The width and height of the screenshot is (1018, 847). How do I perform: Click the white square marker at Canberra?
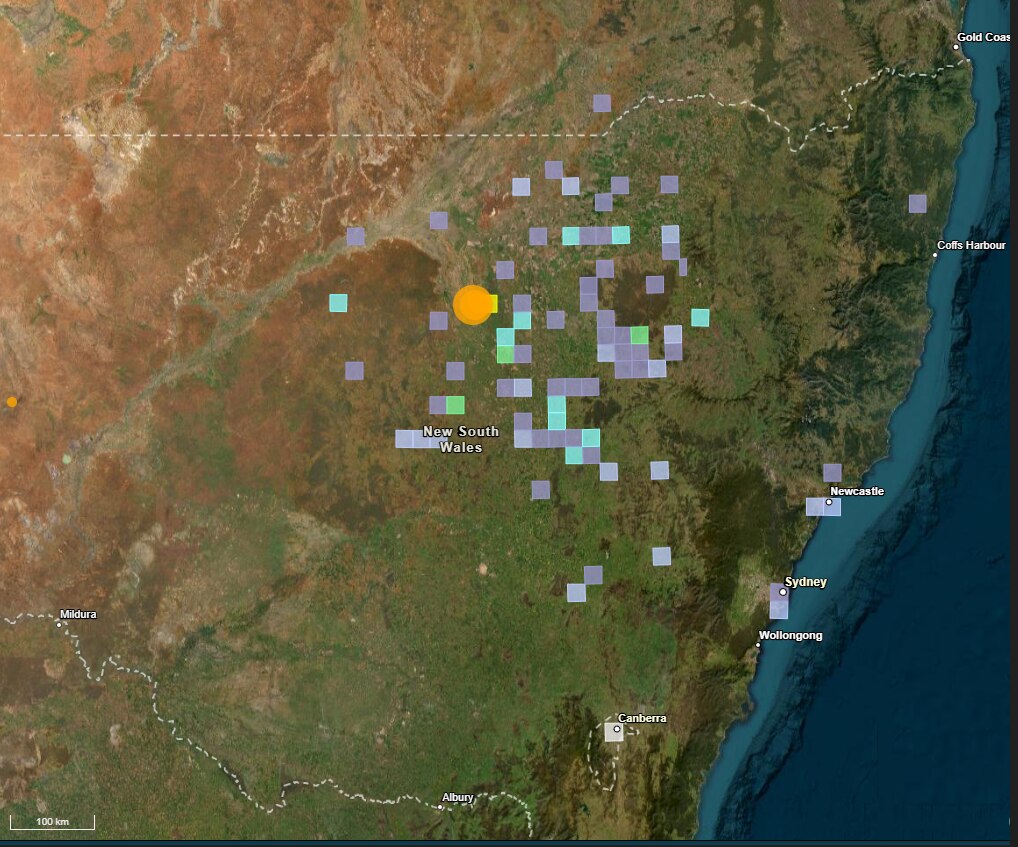point(613,732)
